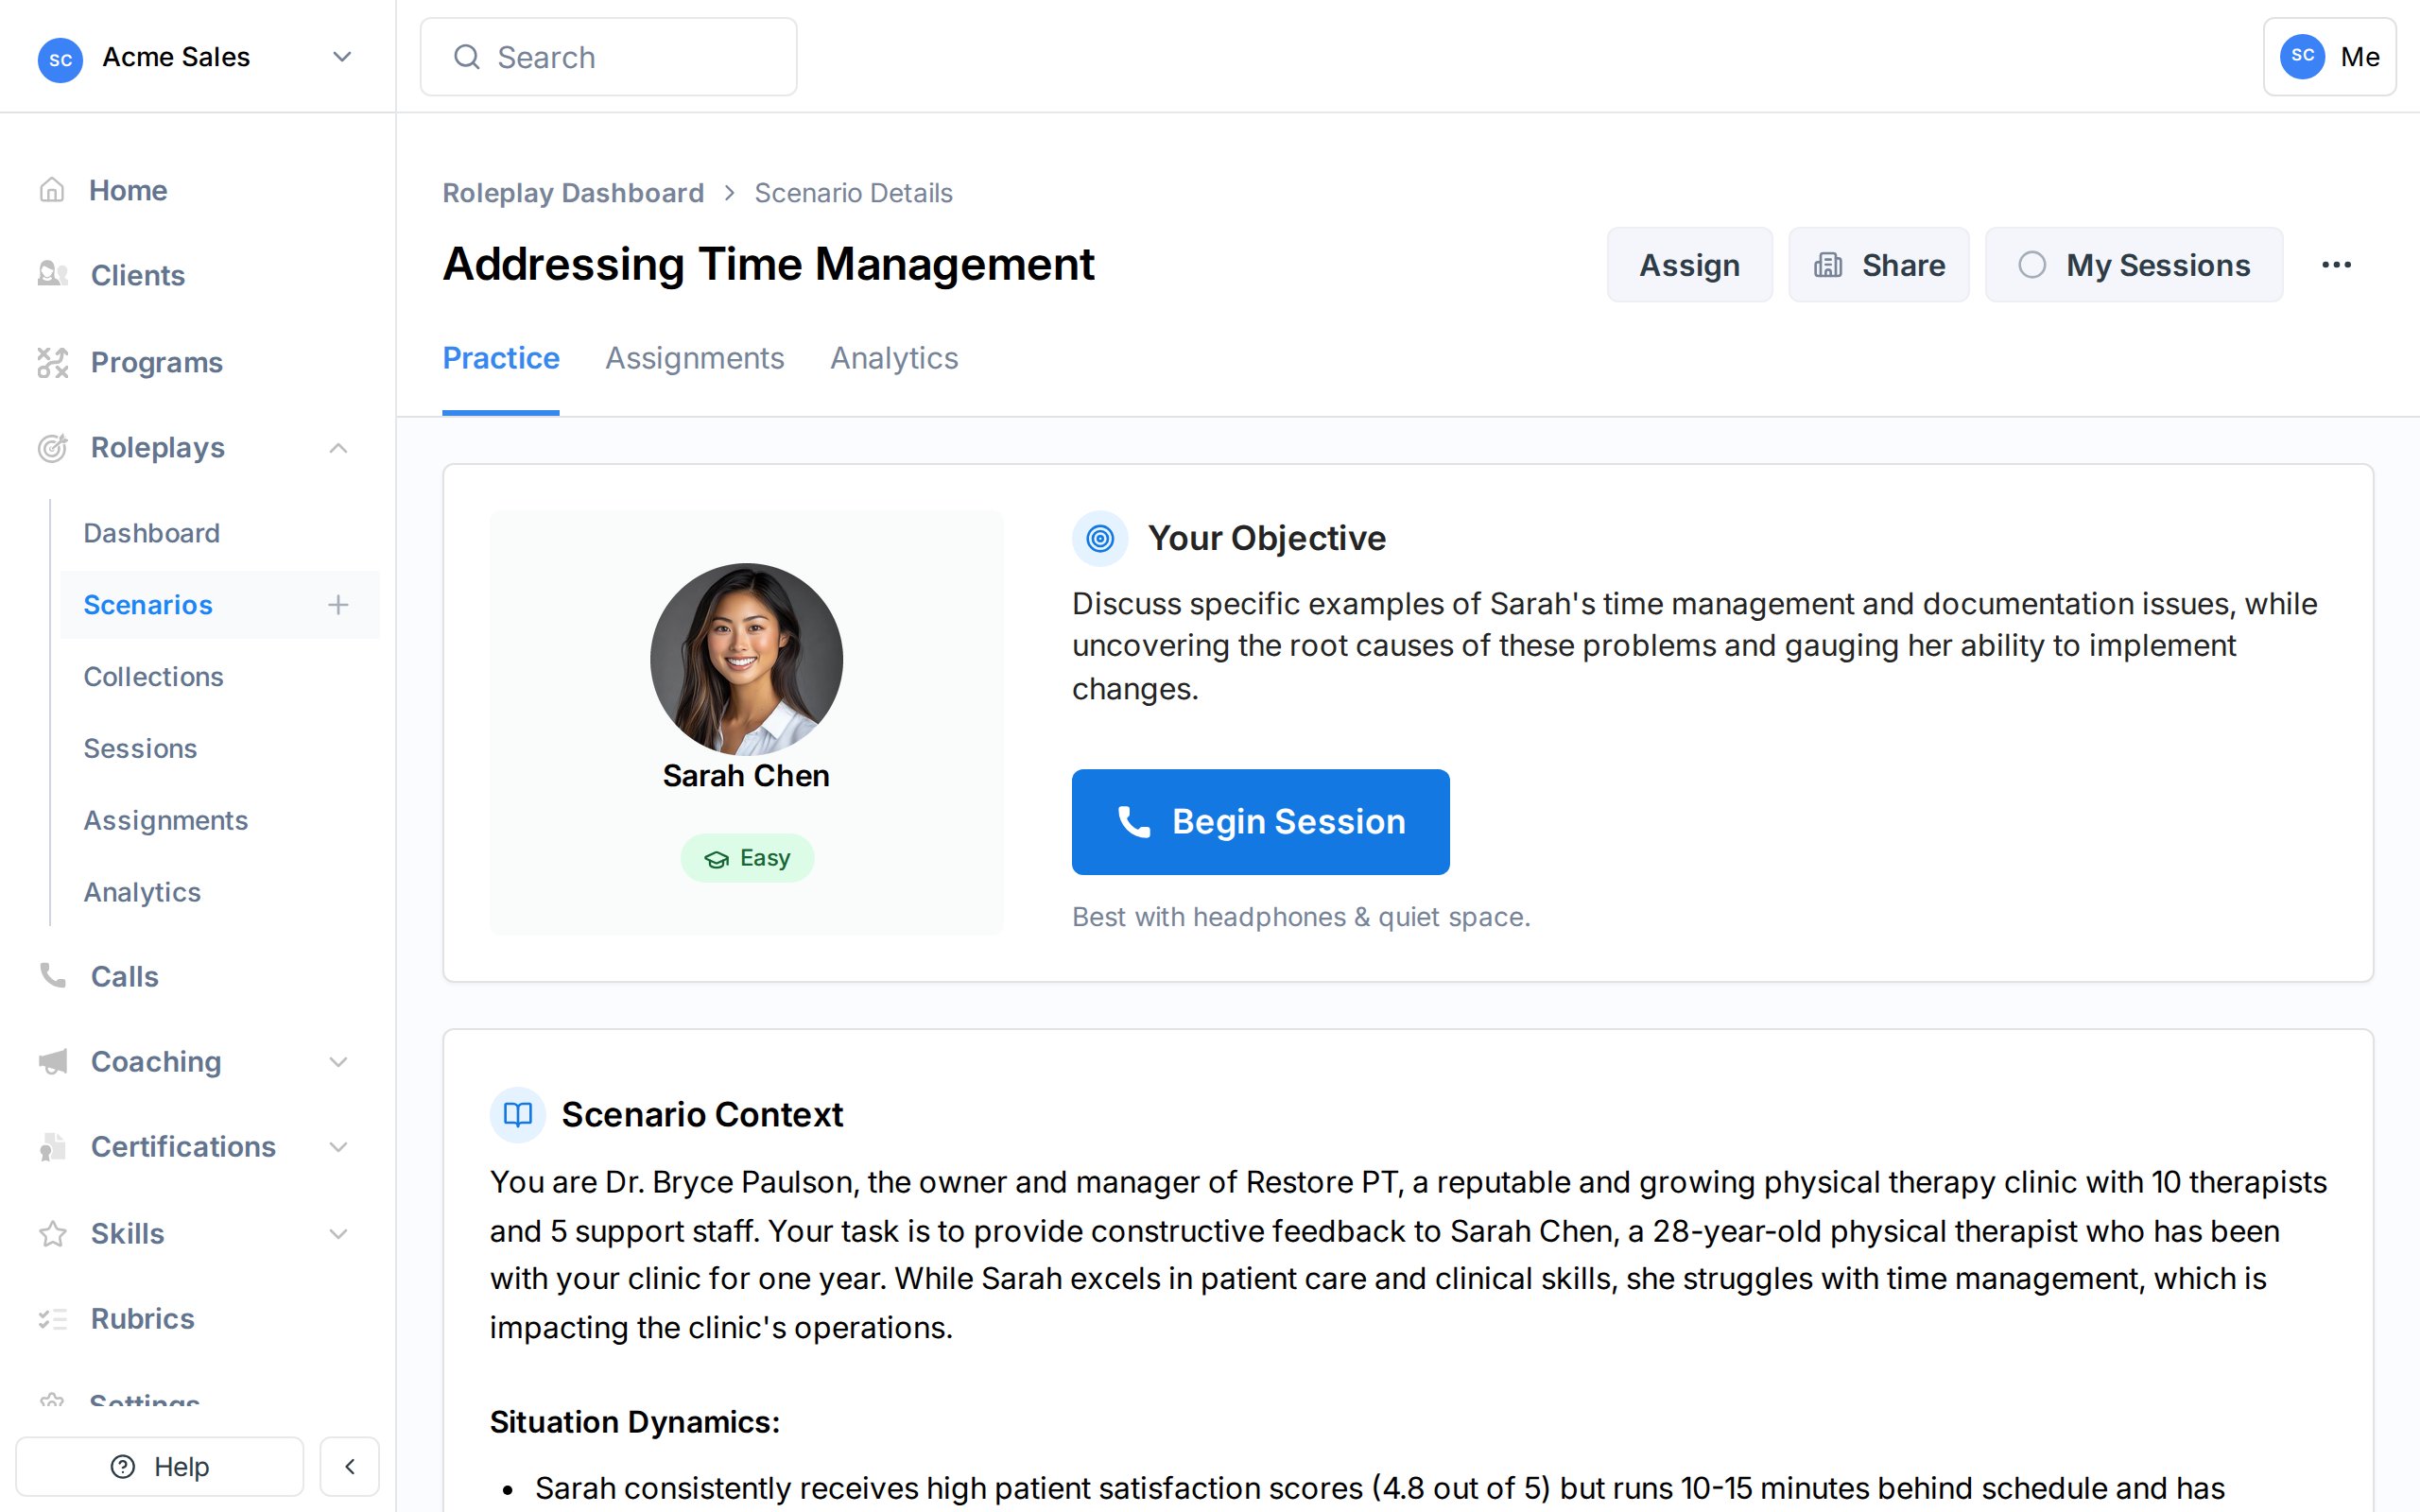Expand the Coaching section chevron
The image size is (2420, 1512).
point(338,1062)
